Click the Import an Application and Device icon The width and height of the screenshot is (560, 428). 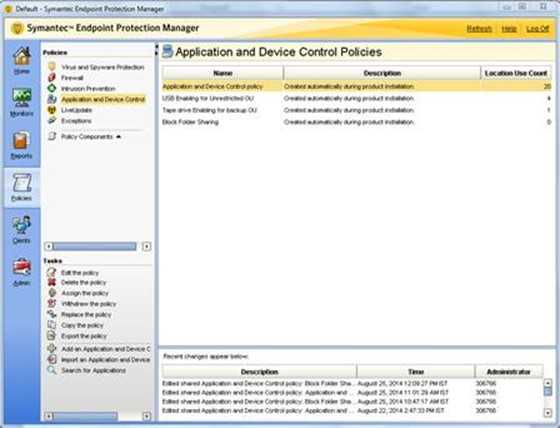point(52,359)
